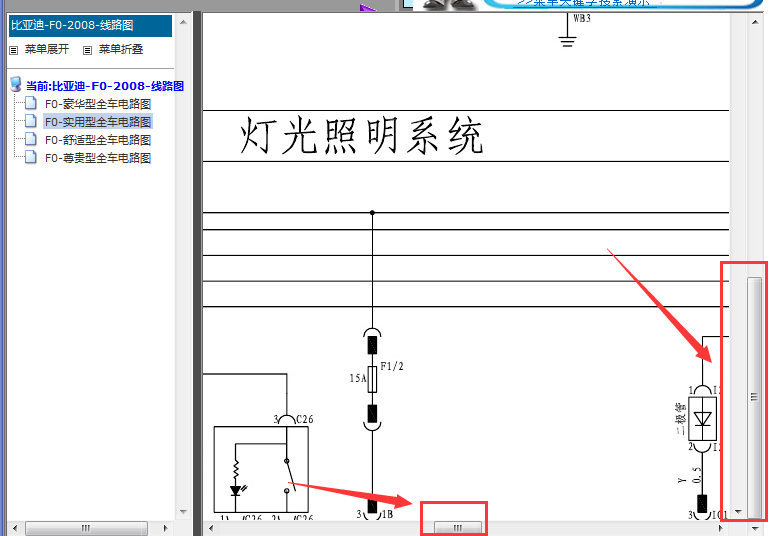Click the search demo link at the top
Screen dimensions: 771x536
coord(583,3)
